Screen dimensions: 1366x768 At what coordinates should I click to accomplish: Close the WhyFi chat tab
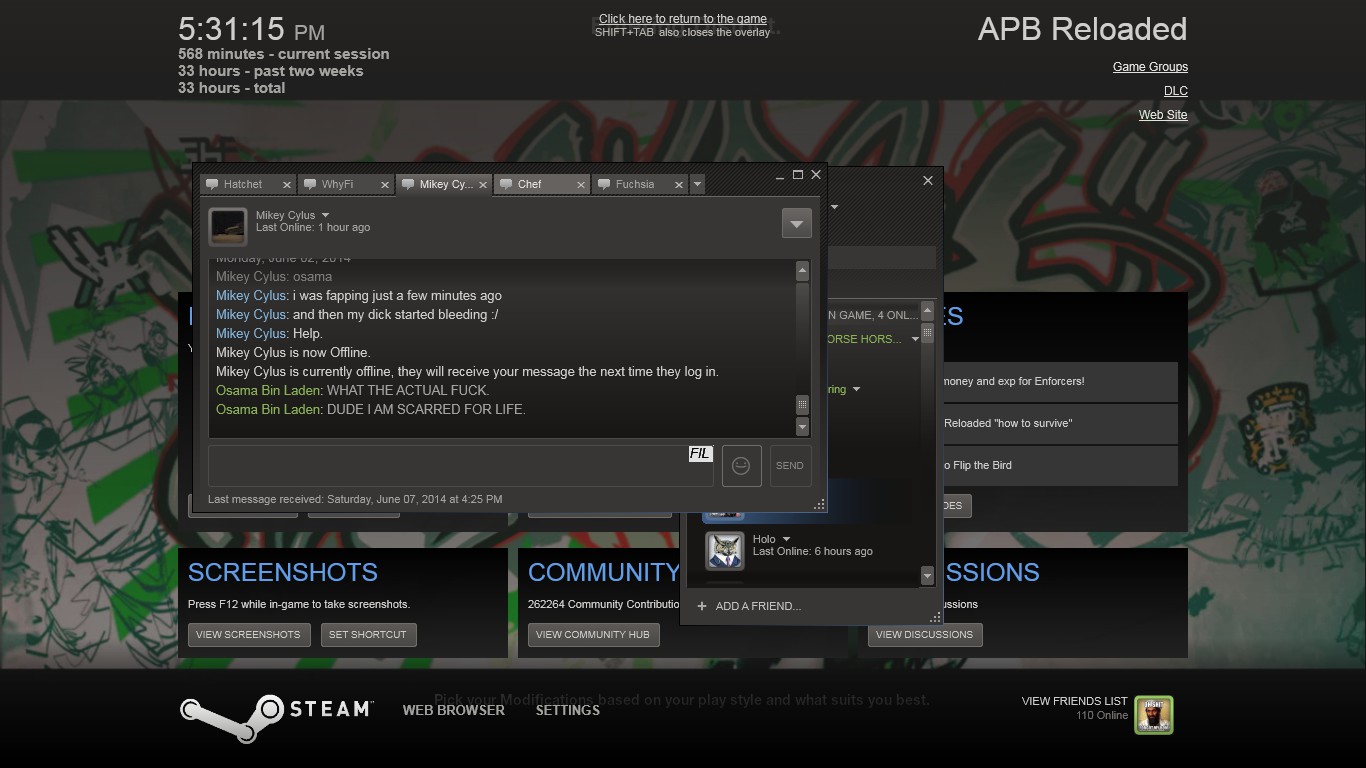384,185
